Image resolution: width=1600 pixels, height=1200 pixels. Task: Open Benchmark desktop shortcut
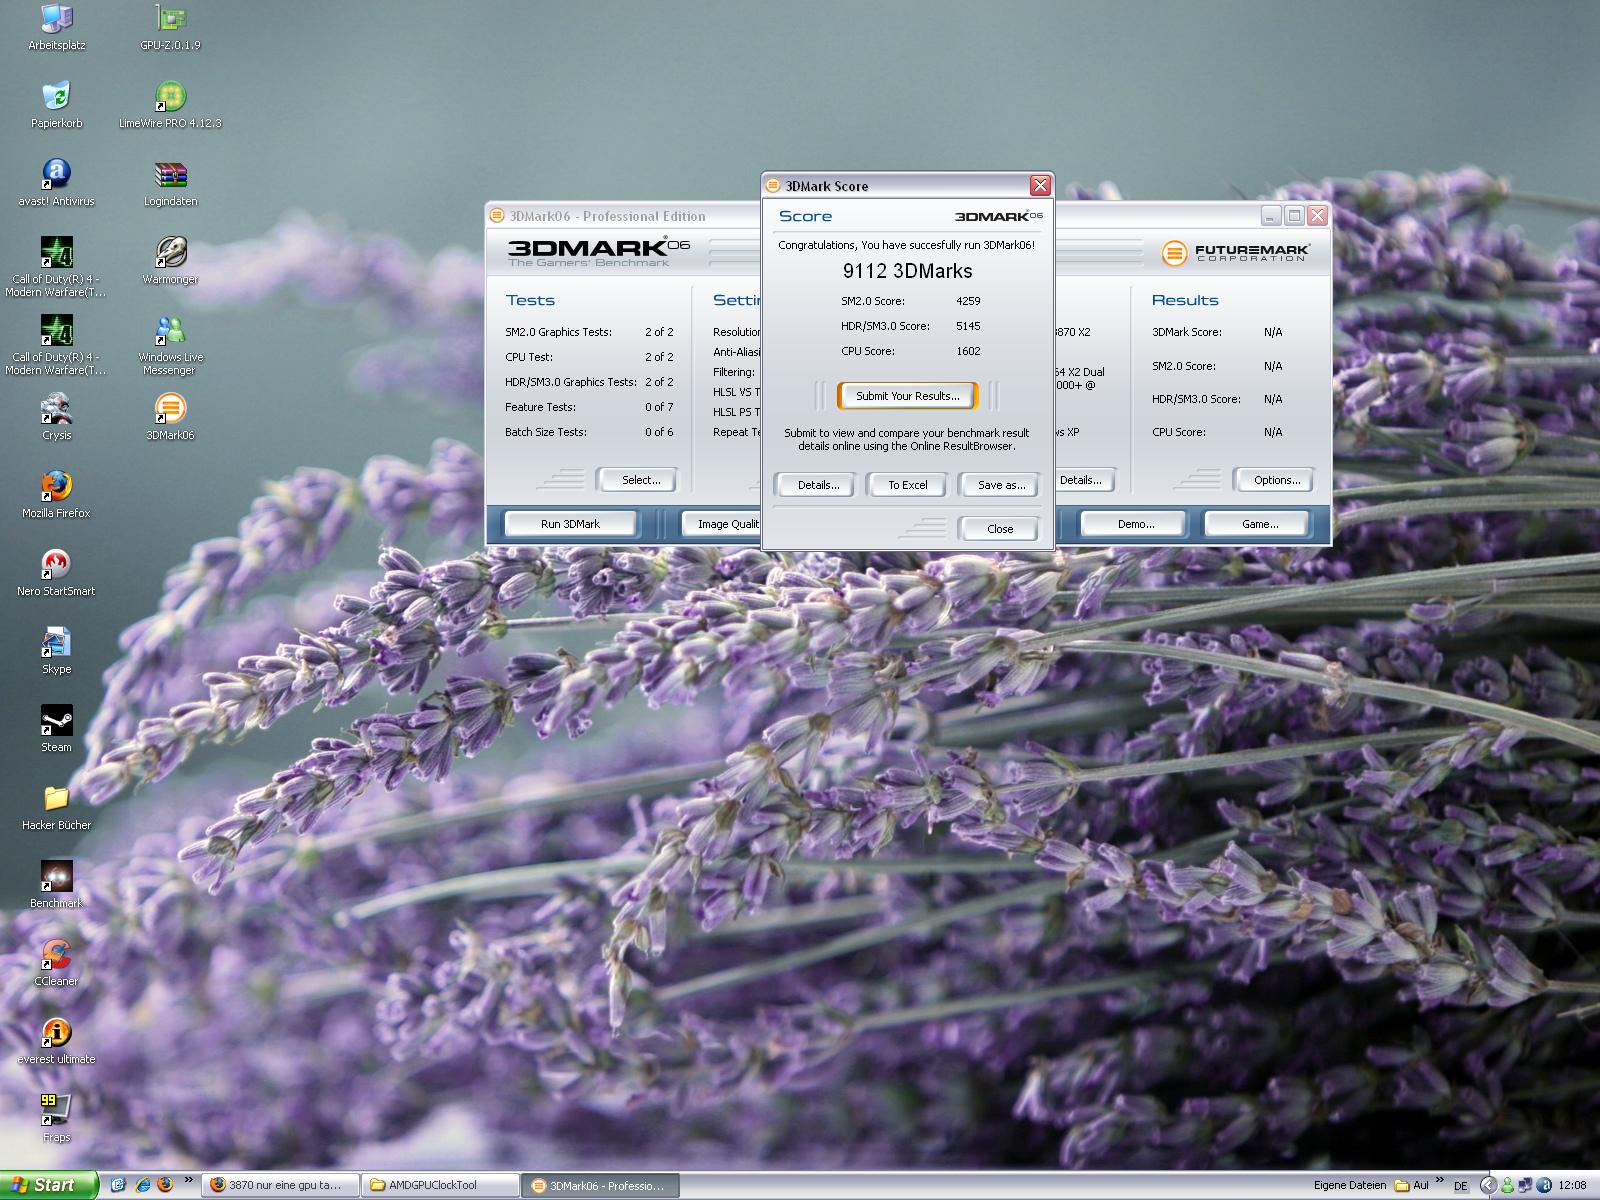56,885
